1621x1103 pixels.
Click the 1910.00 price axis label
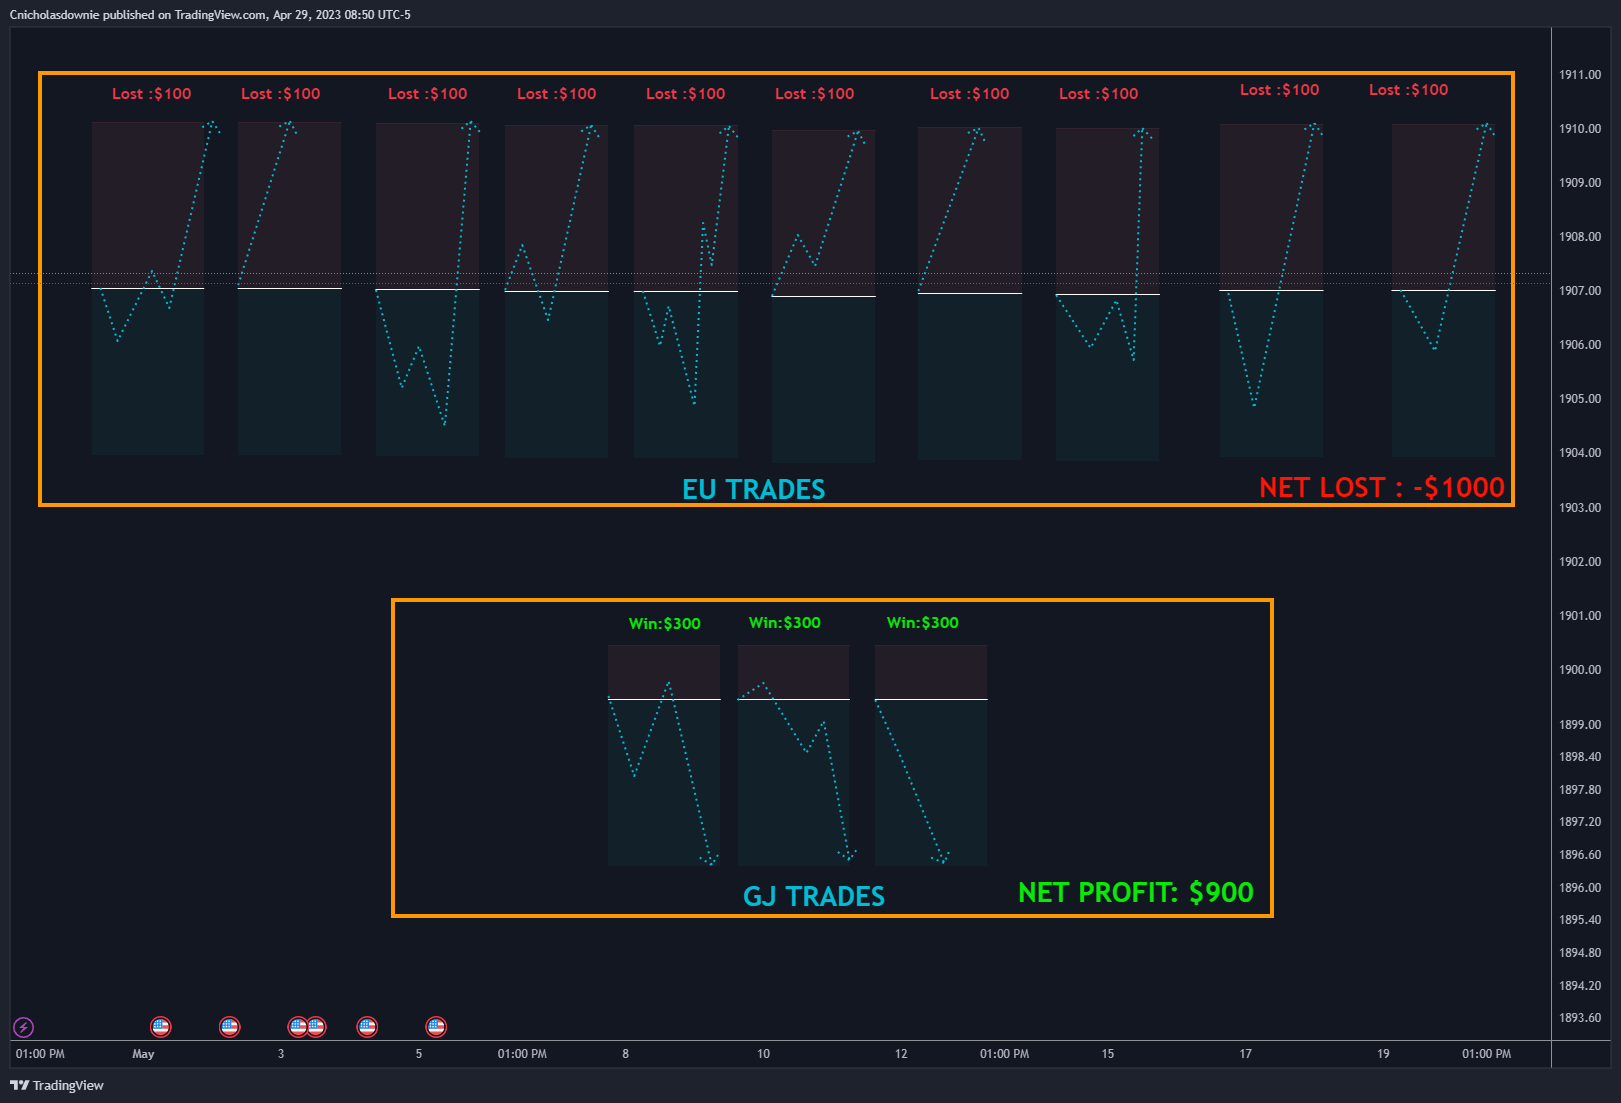1580,129
